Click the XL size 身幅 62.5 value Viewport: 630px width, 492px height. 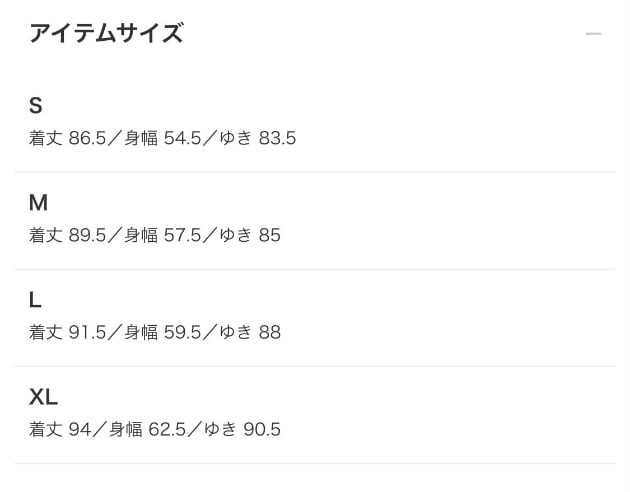(x=147, y=429)
